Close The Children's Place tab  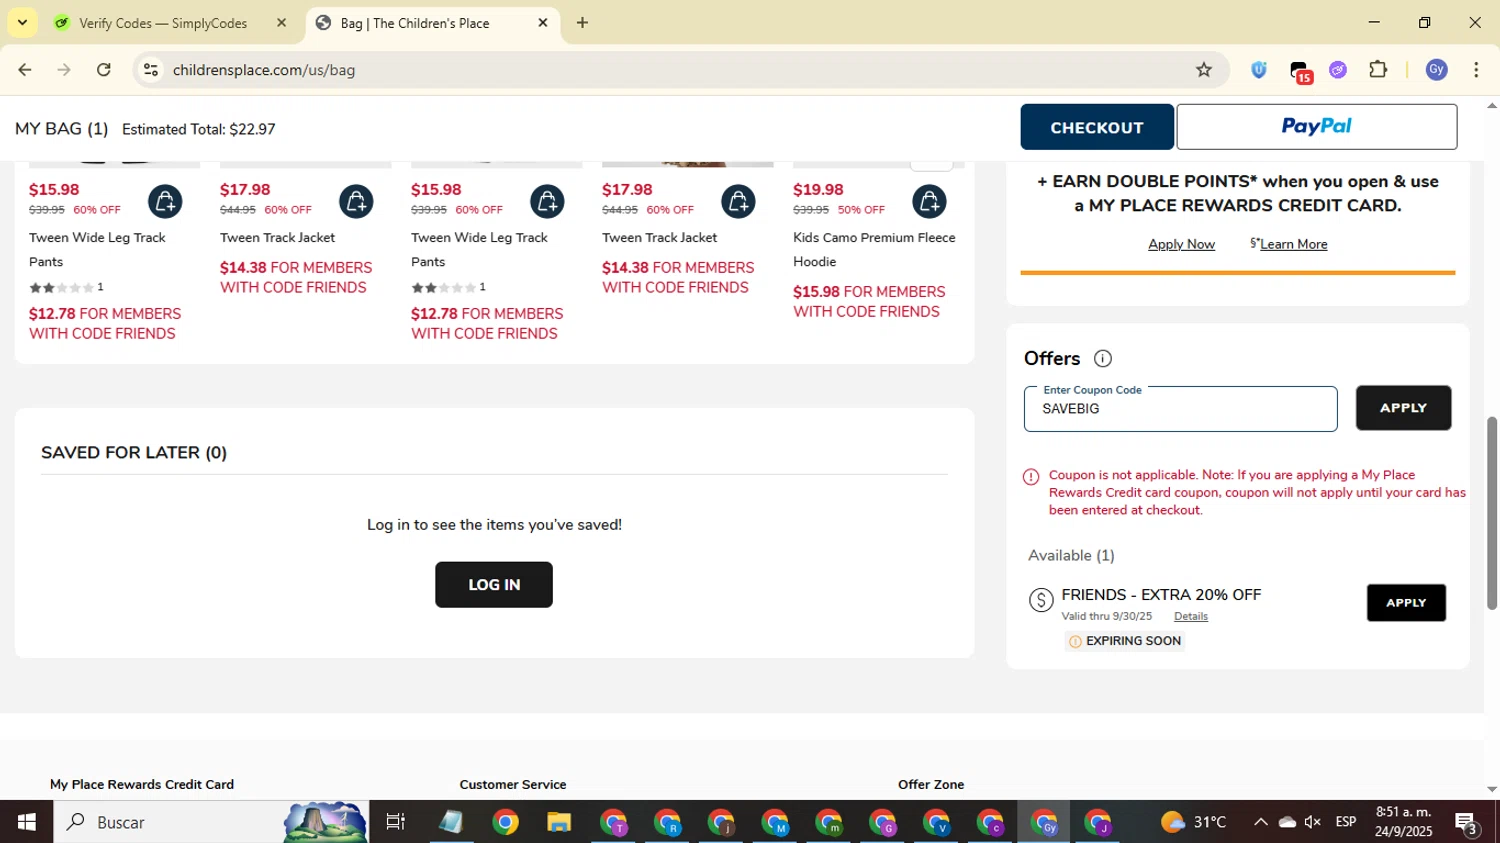[543, 23]
